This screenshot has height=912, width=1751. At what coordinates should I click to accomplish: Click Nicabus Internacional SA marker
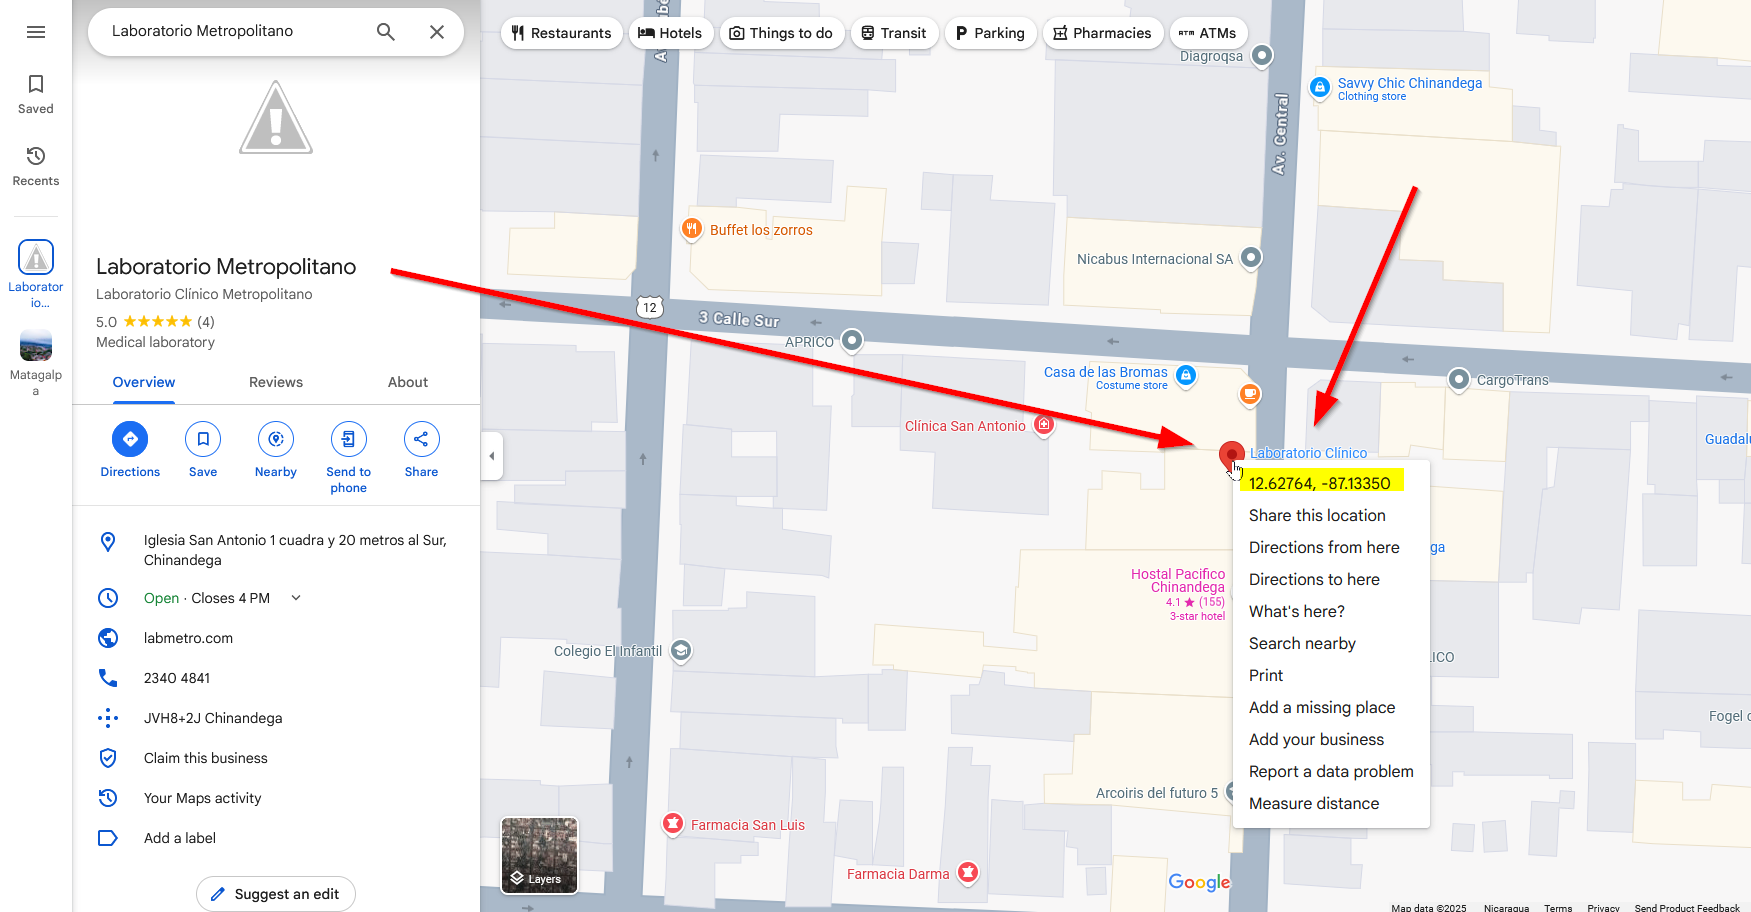coord(1251,258)
